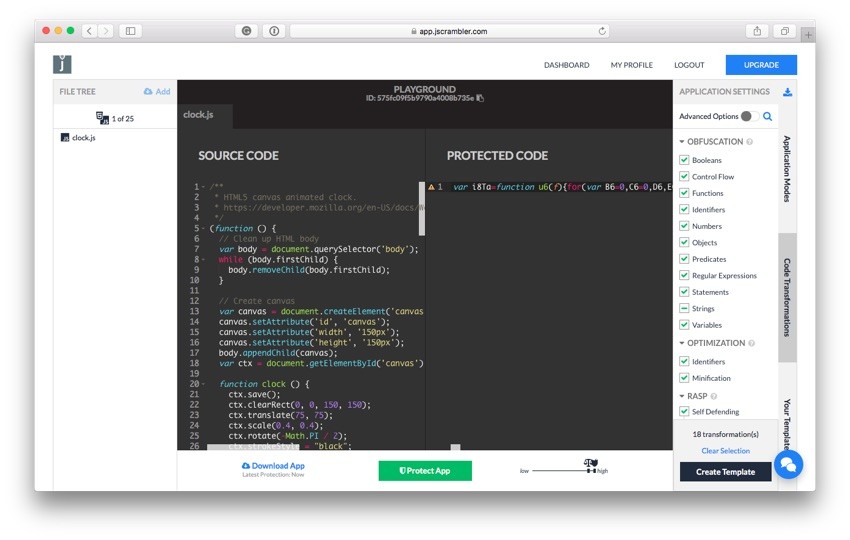Open the DASHBOARD menu item
Screen dimensions: 850x540
(x=566, y=65)
